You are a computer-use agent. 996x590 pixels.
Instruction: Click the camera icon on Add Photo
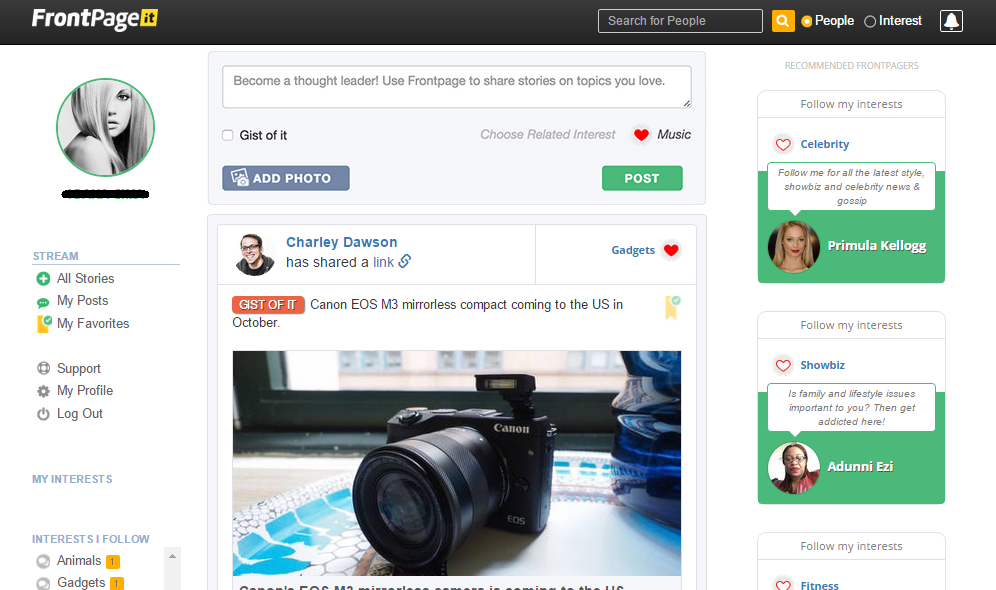pyautogui.click(x=239, y=178)
